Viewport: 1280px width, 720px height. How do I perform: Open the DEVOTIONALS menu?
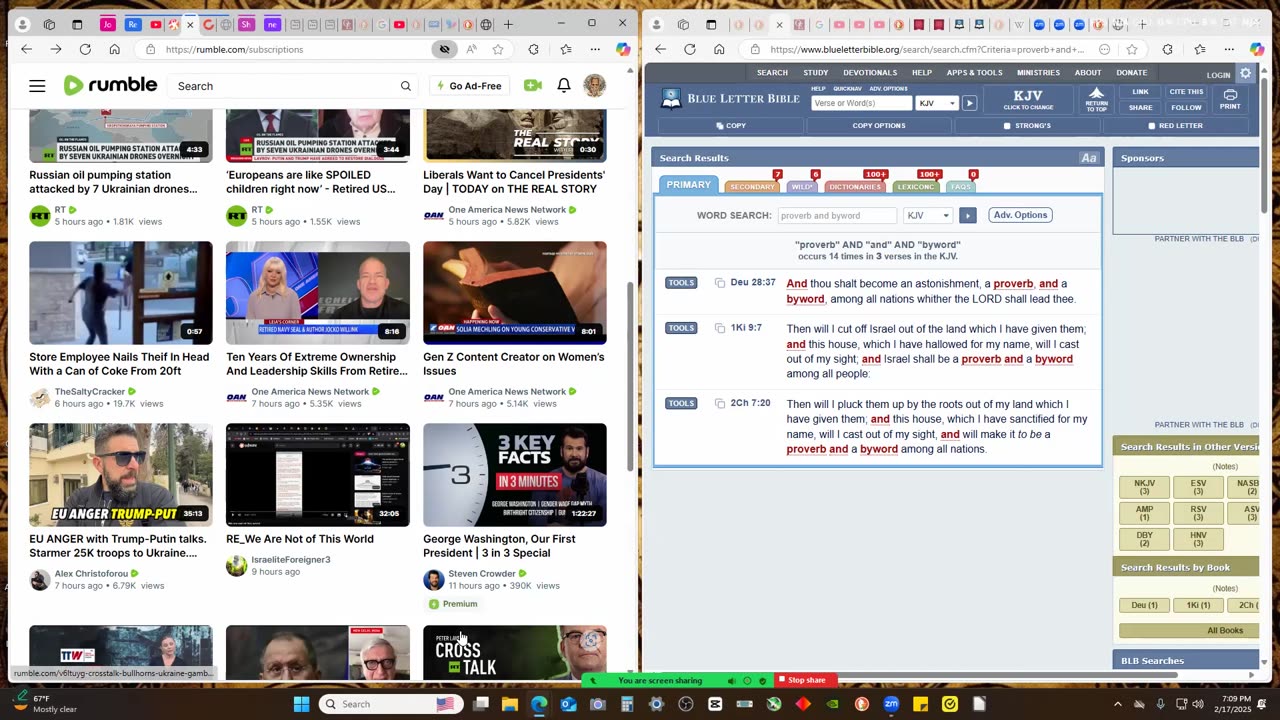(x=870, y=73)
